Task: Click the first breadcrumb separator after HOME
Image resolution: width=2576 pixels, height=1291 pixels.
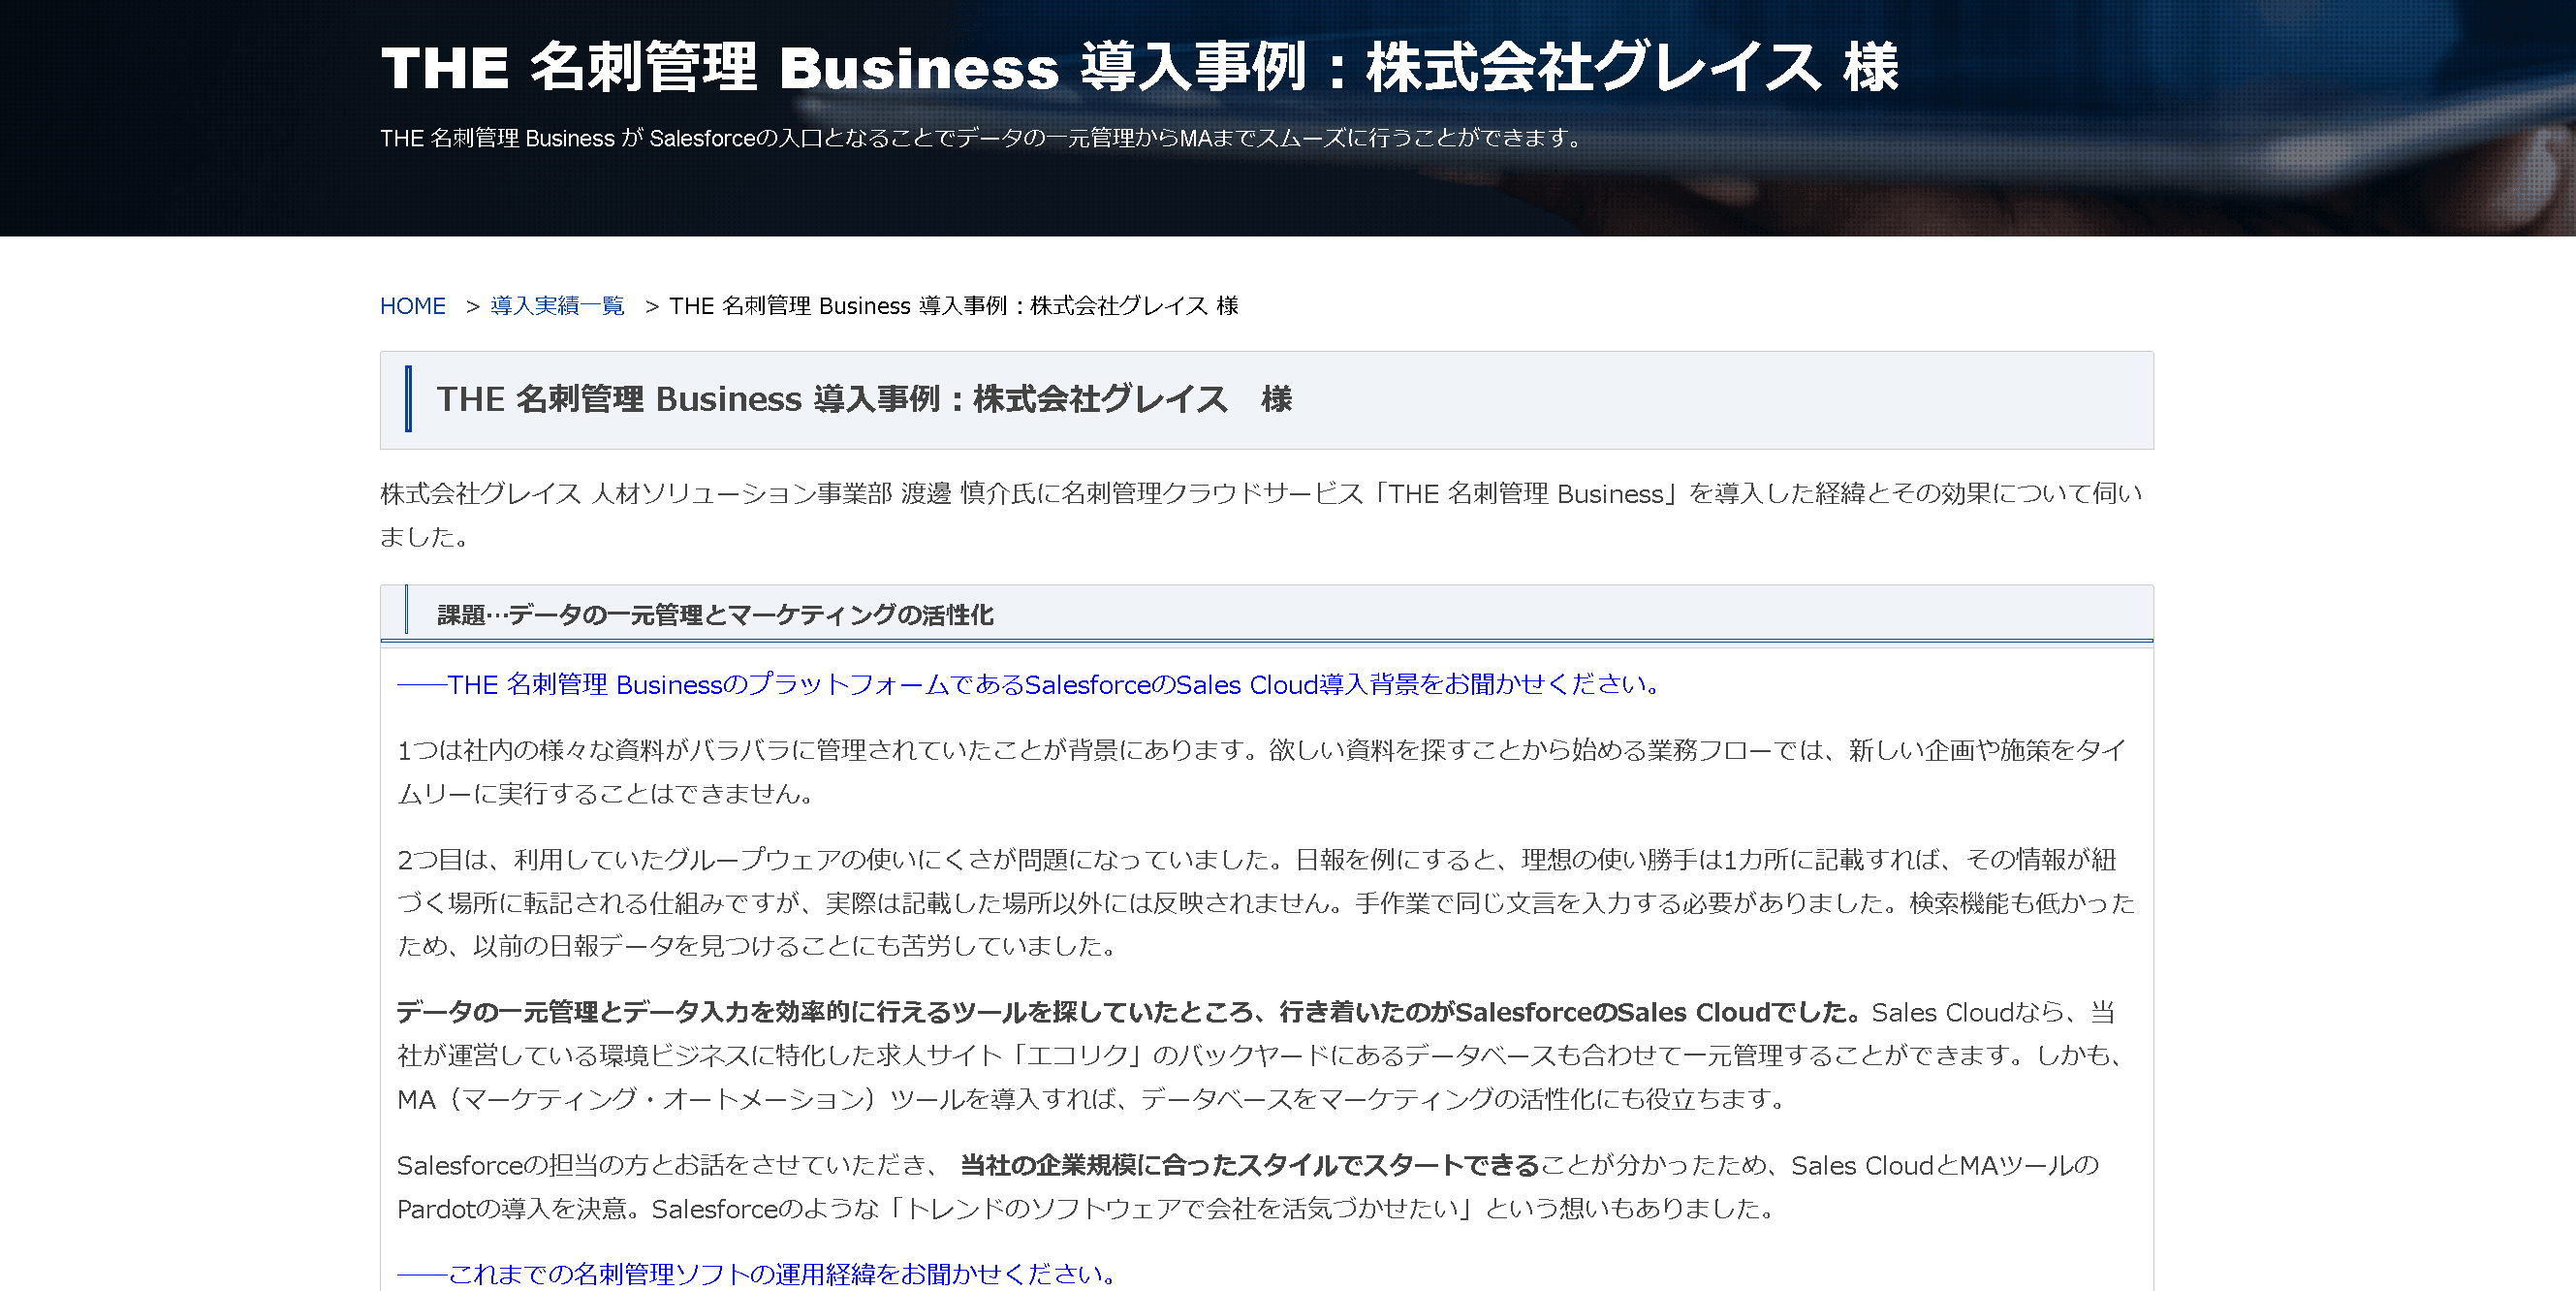Action: pos(473,307)
